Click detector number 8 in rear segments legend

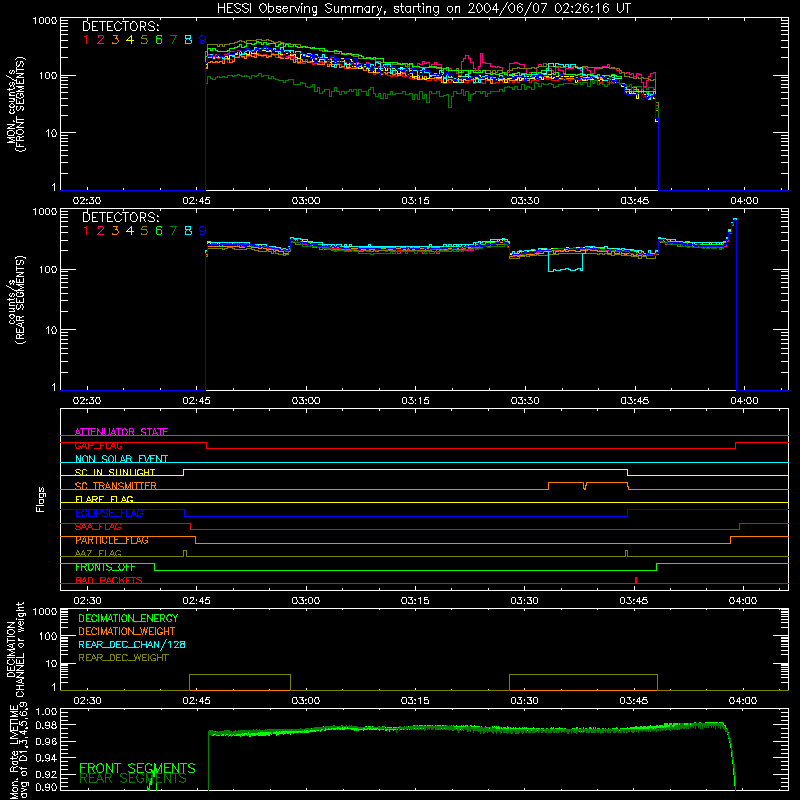click(x=188, y=231)
